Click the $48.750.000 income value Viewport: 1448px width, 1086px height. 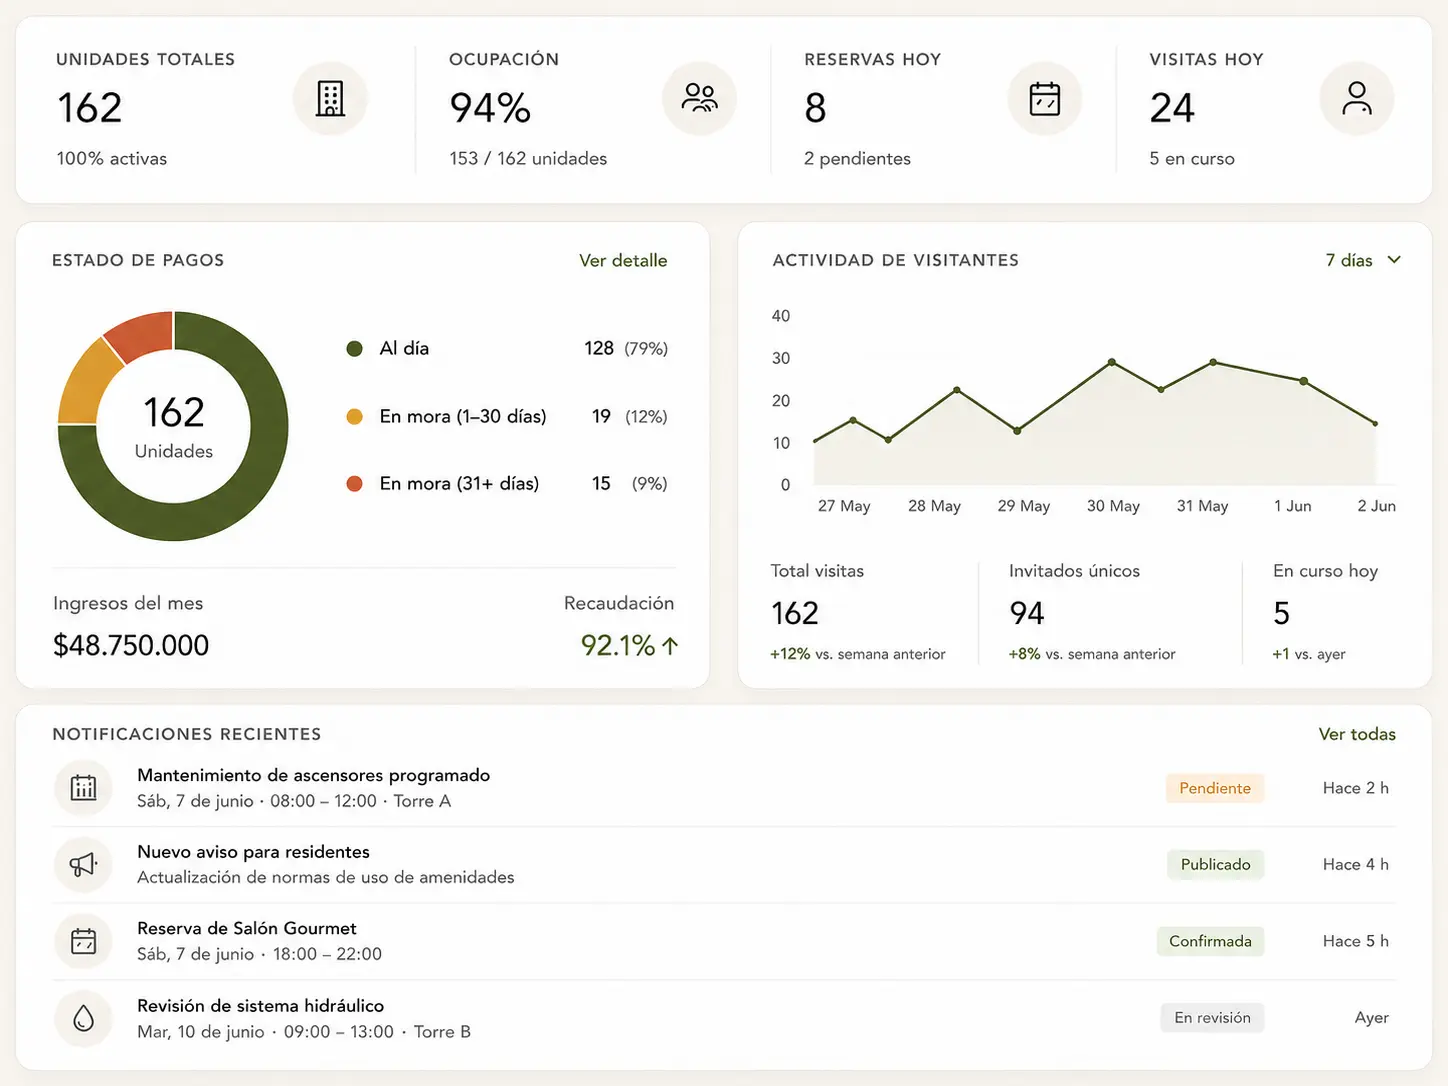pos(131,645)
